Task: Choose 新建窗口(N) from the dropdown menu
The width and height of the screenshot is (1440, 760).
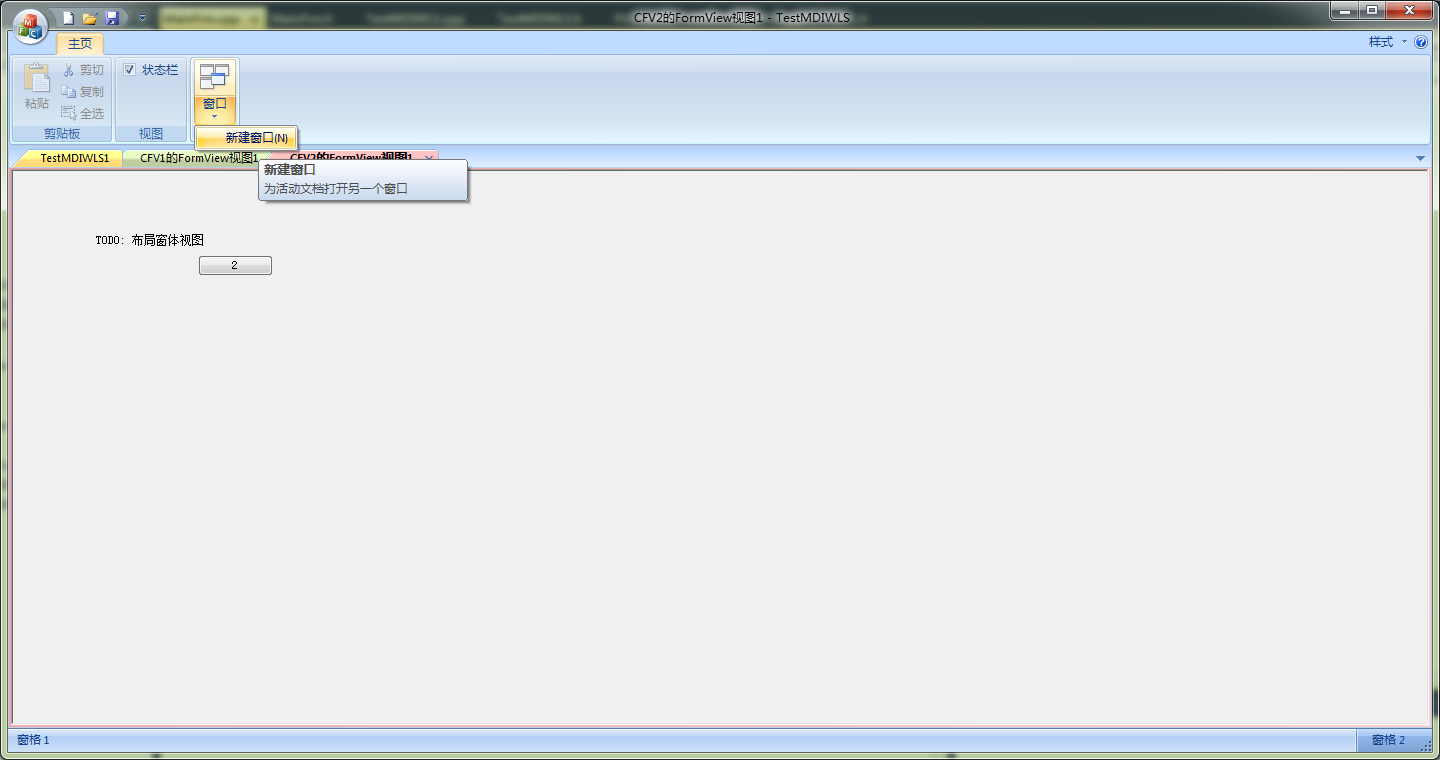Action: point(247,138)
